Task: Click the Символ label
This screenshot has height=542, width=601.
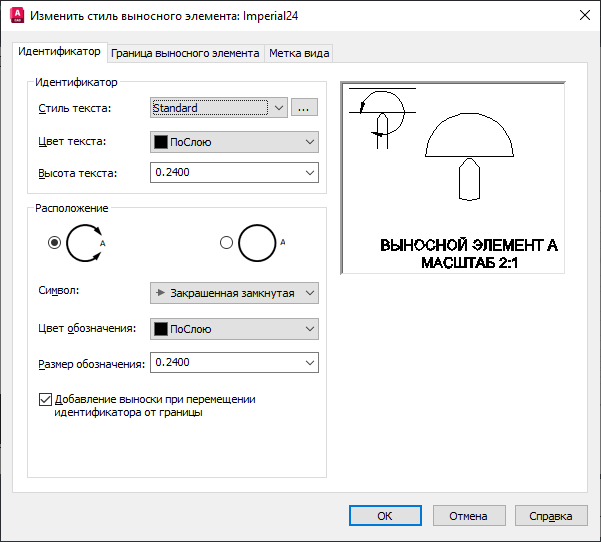Action: pos(58,291)
